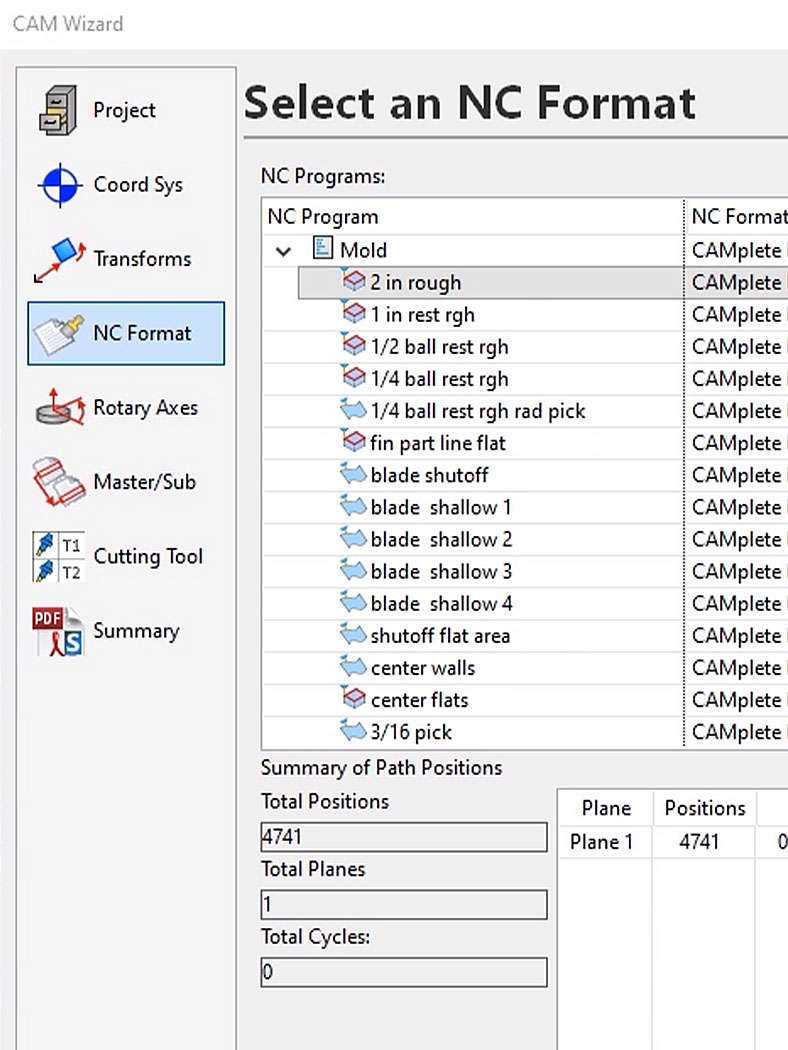The width and height of the screenshot is (788, 1050).
Task: Click the Positions column header
Action: tap(704, 808)
